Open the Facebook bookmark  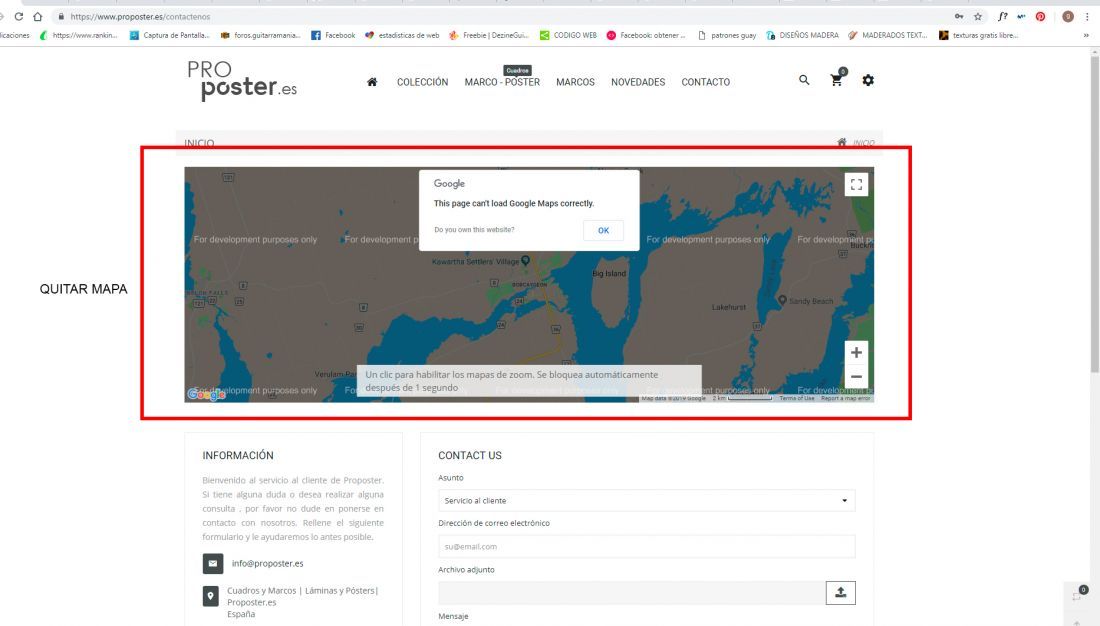coord(333,35)
